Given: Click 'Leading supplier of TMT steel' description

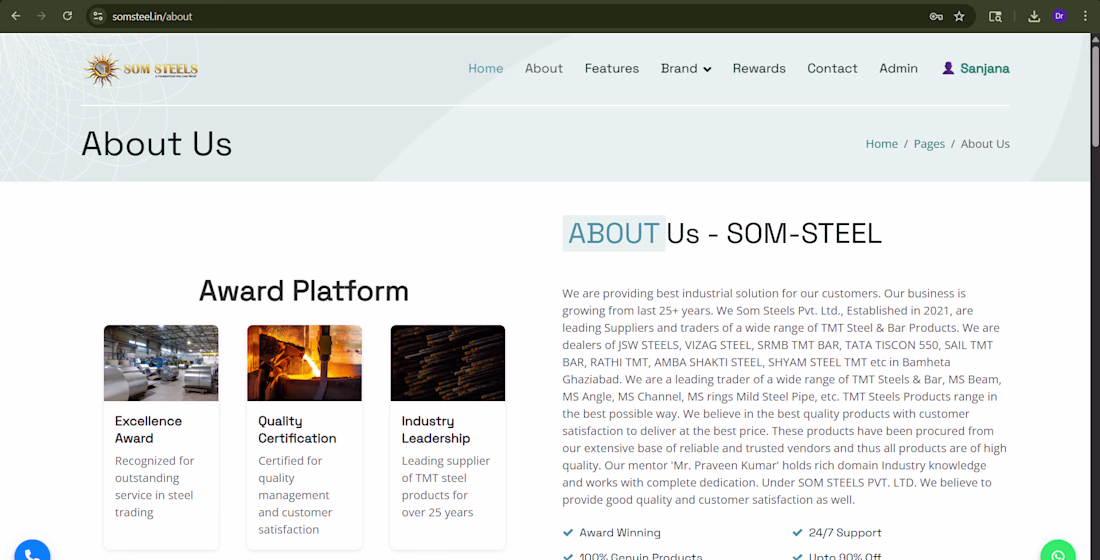Looking at the screenshot, I should tap(445, 486).
